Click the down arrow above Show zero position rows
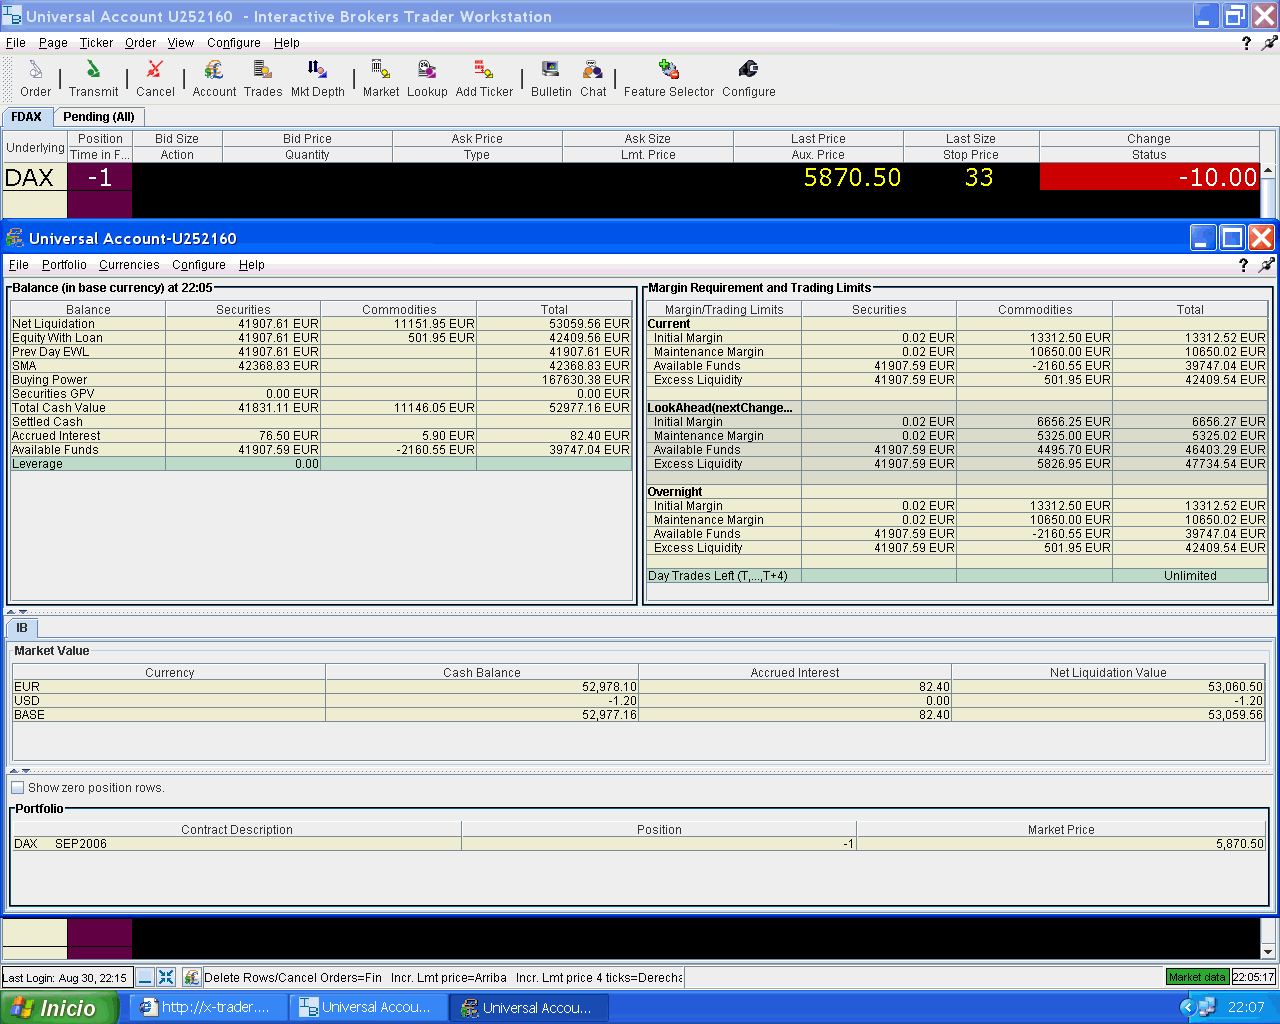This screenshot has width=1280, height=1024. (x=26, y=771)
